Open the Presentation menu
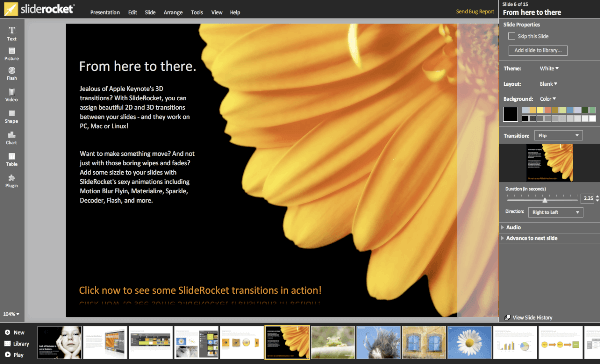This screenshot has width=600, height=364. (105, 12)
